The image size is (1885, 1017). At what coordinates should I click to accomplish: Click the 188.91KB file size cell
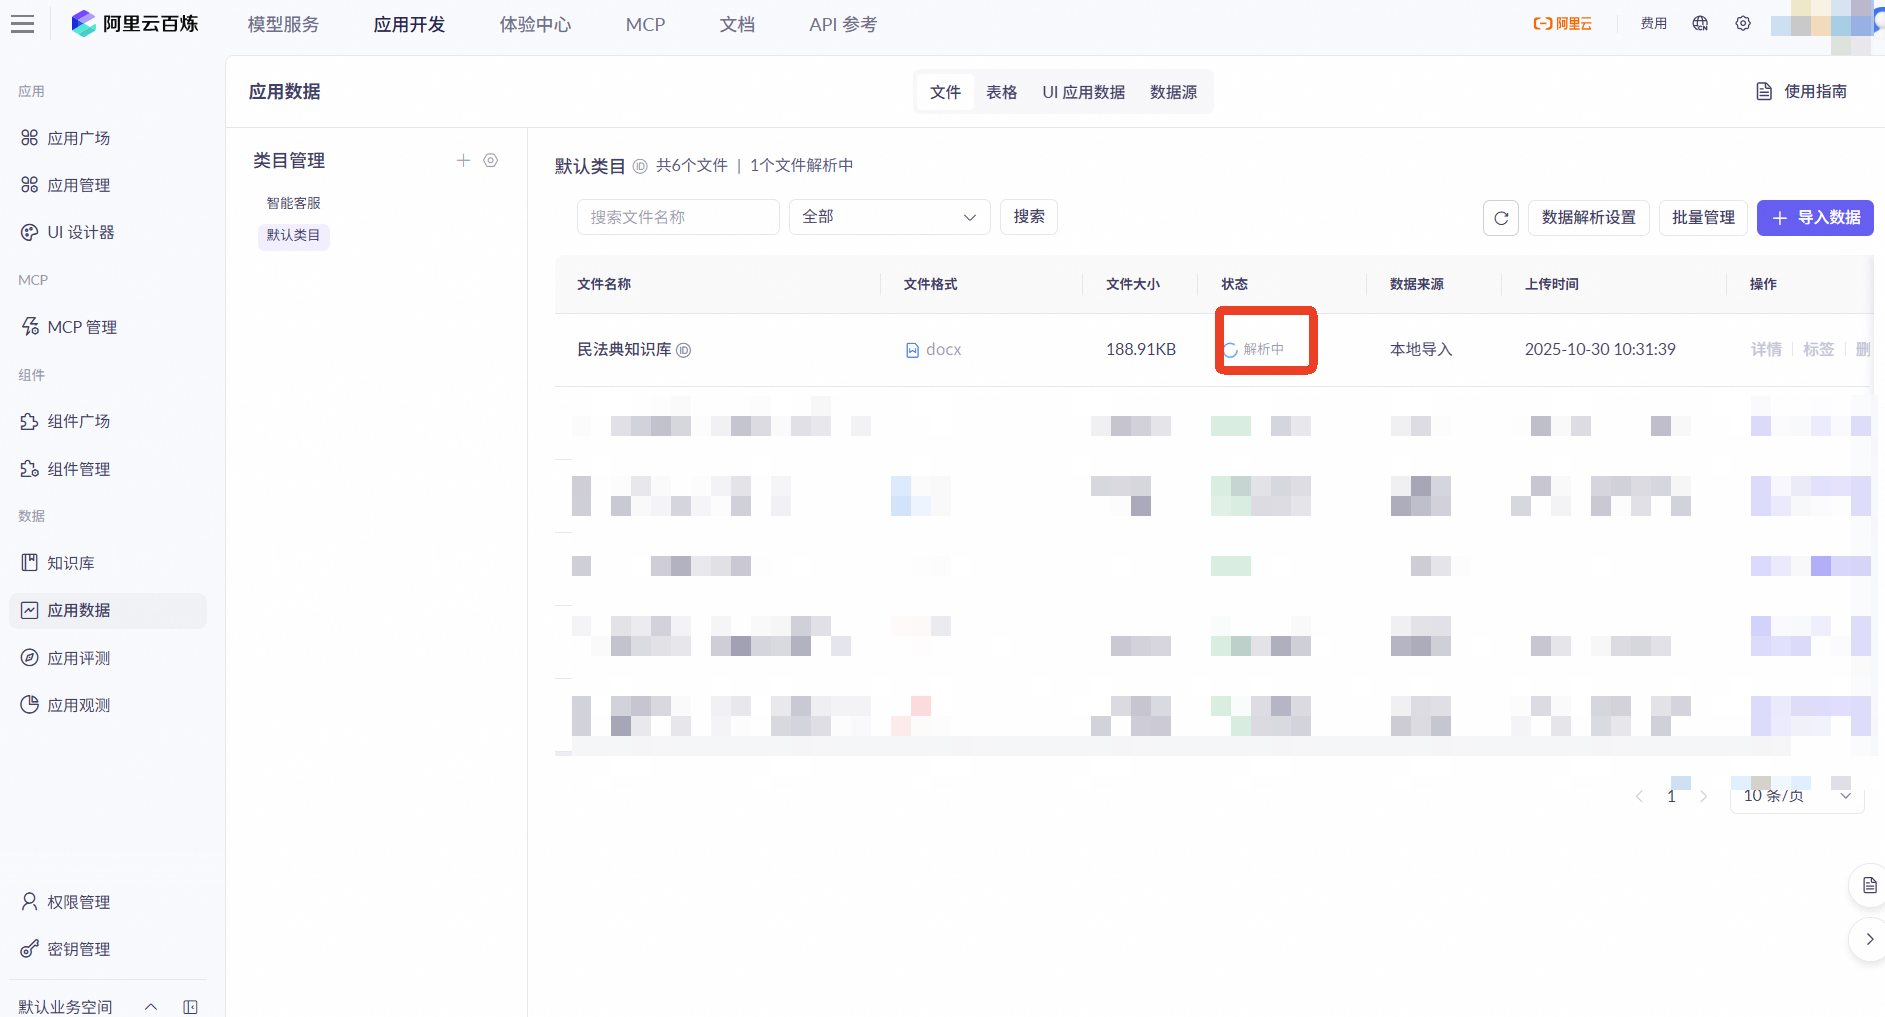(1141, 350)
